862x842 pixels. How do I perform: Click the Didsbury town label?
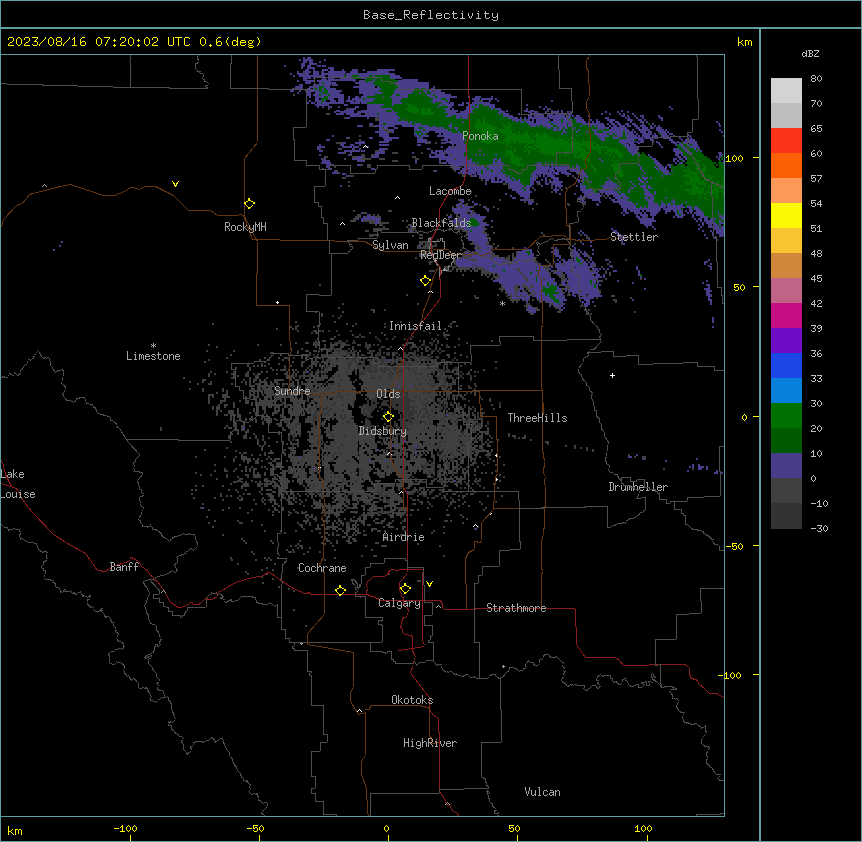382,431
